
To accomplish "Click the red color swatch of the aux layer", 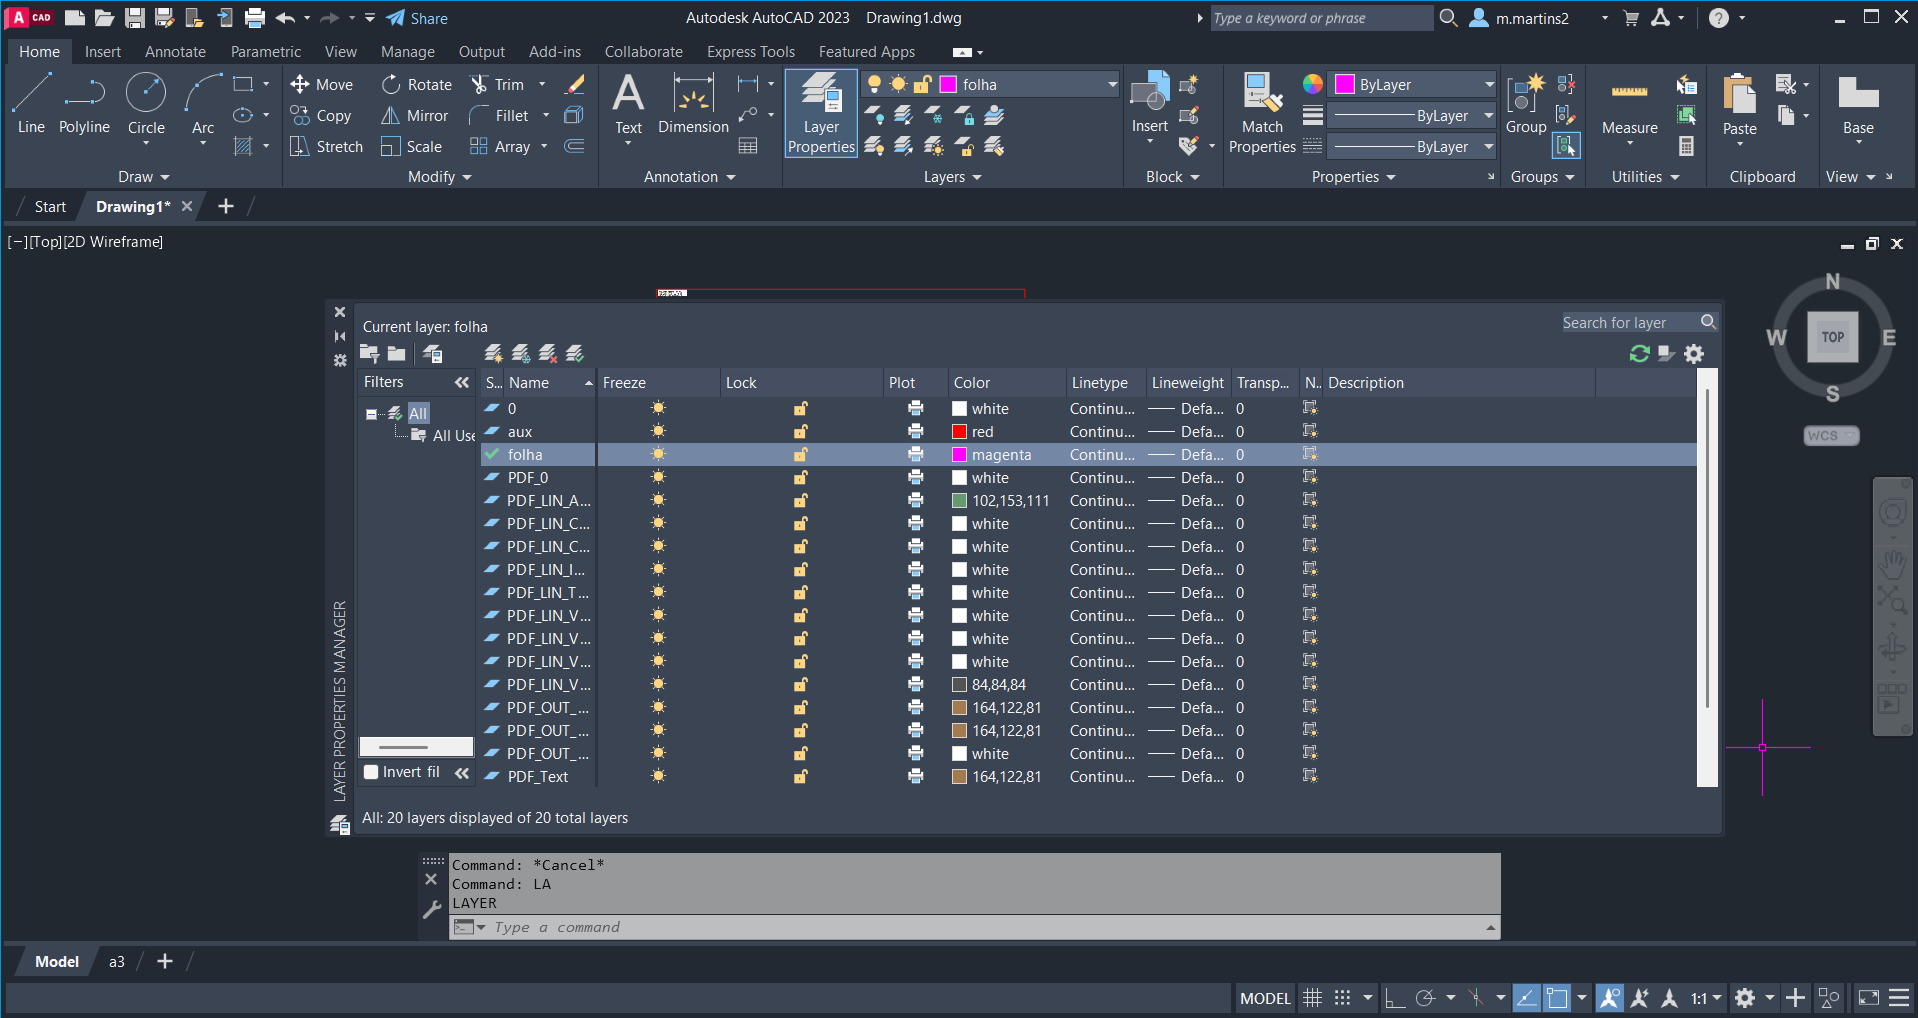I will (959, 432).
